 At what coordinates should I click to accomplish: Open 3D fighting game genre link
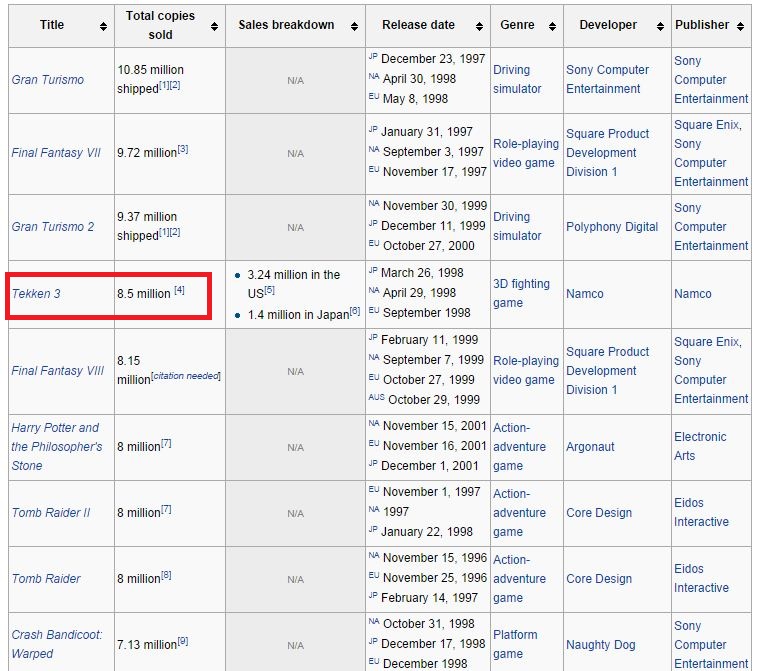tap(521, 293)
